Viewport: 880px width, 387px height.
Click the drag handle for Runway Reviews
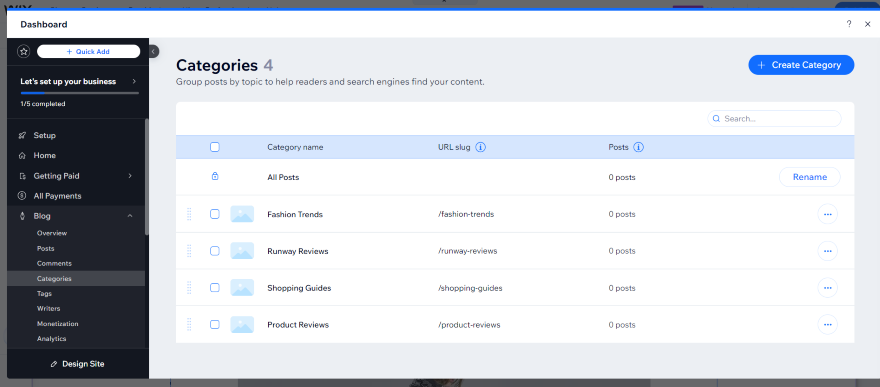point(189,251)
